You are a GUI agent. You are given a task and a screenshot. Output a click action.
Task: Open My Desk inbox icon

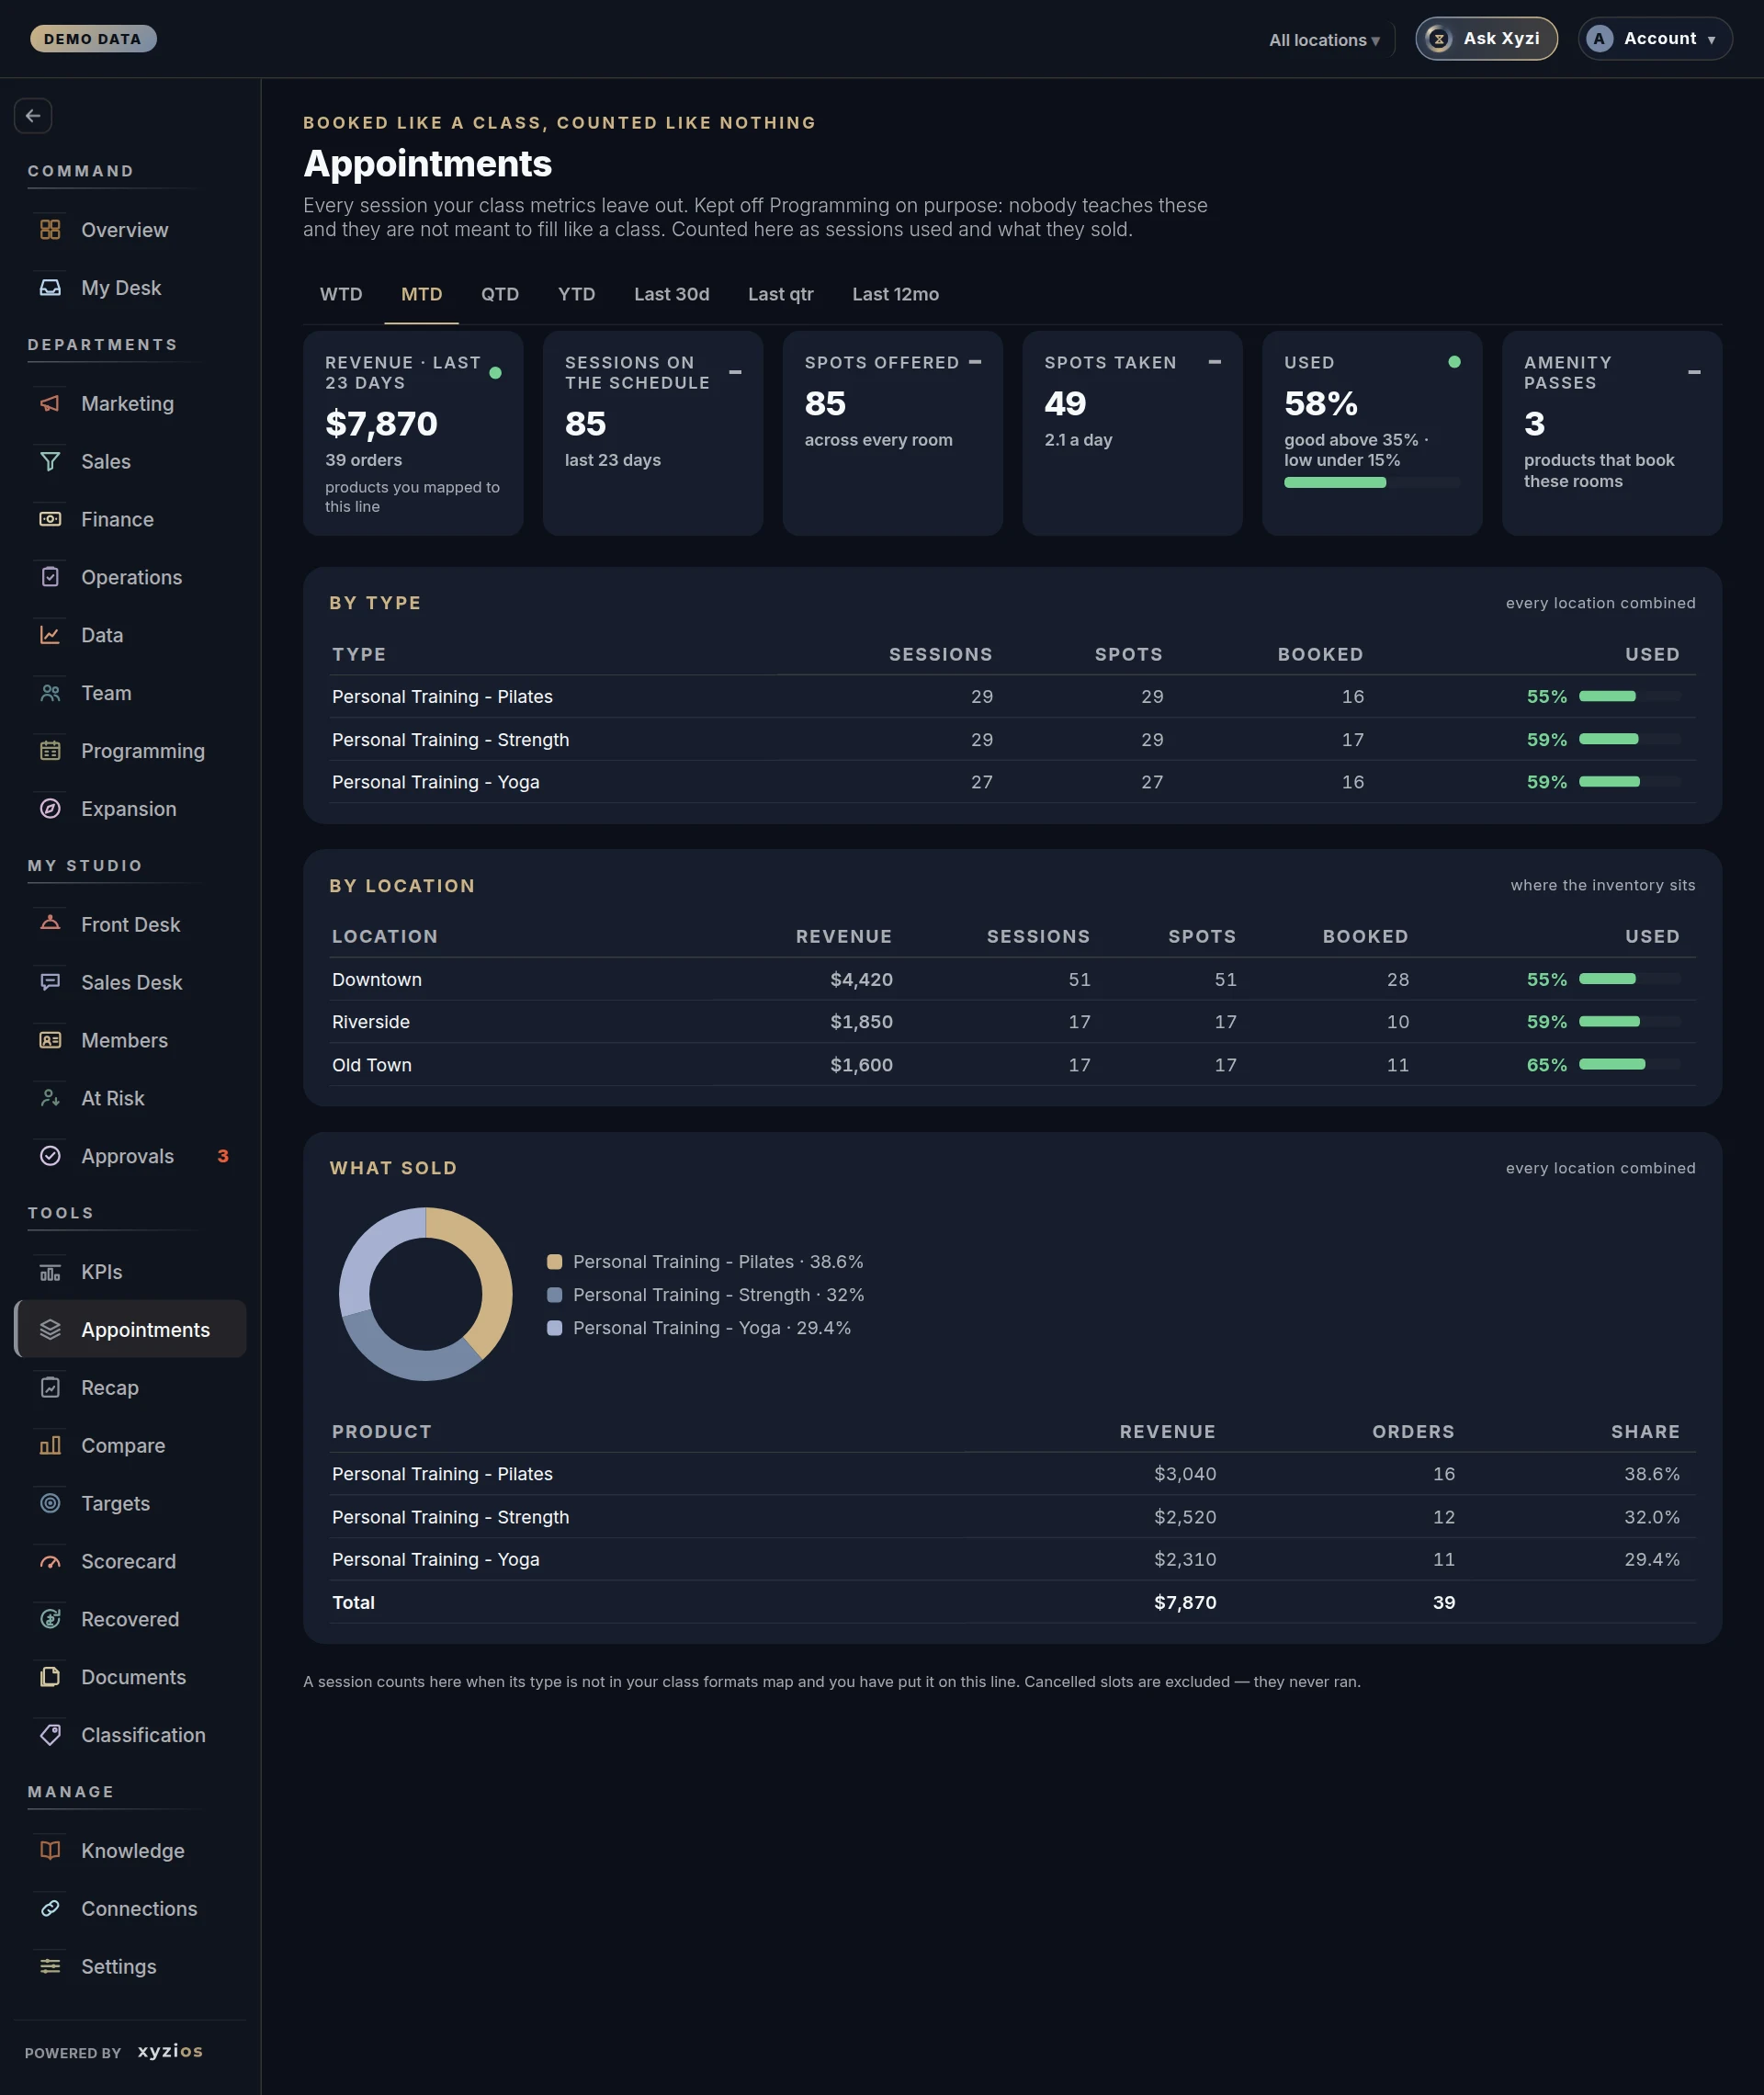(50, 288)
